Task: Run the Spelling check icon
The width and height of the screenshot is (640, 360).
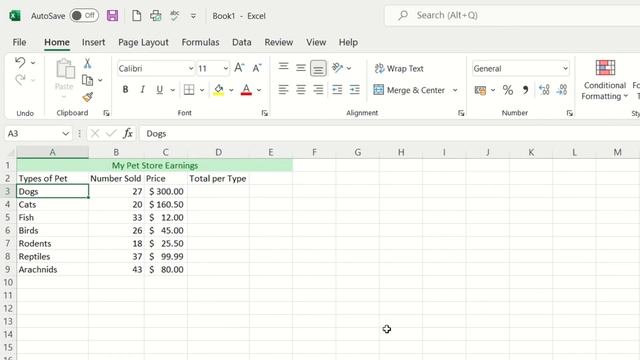Action: point(175,16)
